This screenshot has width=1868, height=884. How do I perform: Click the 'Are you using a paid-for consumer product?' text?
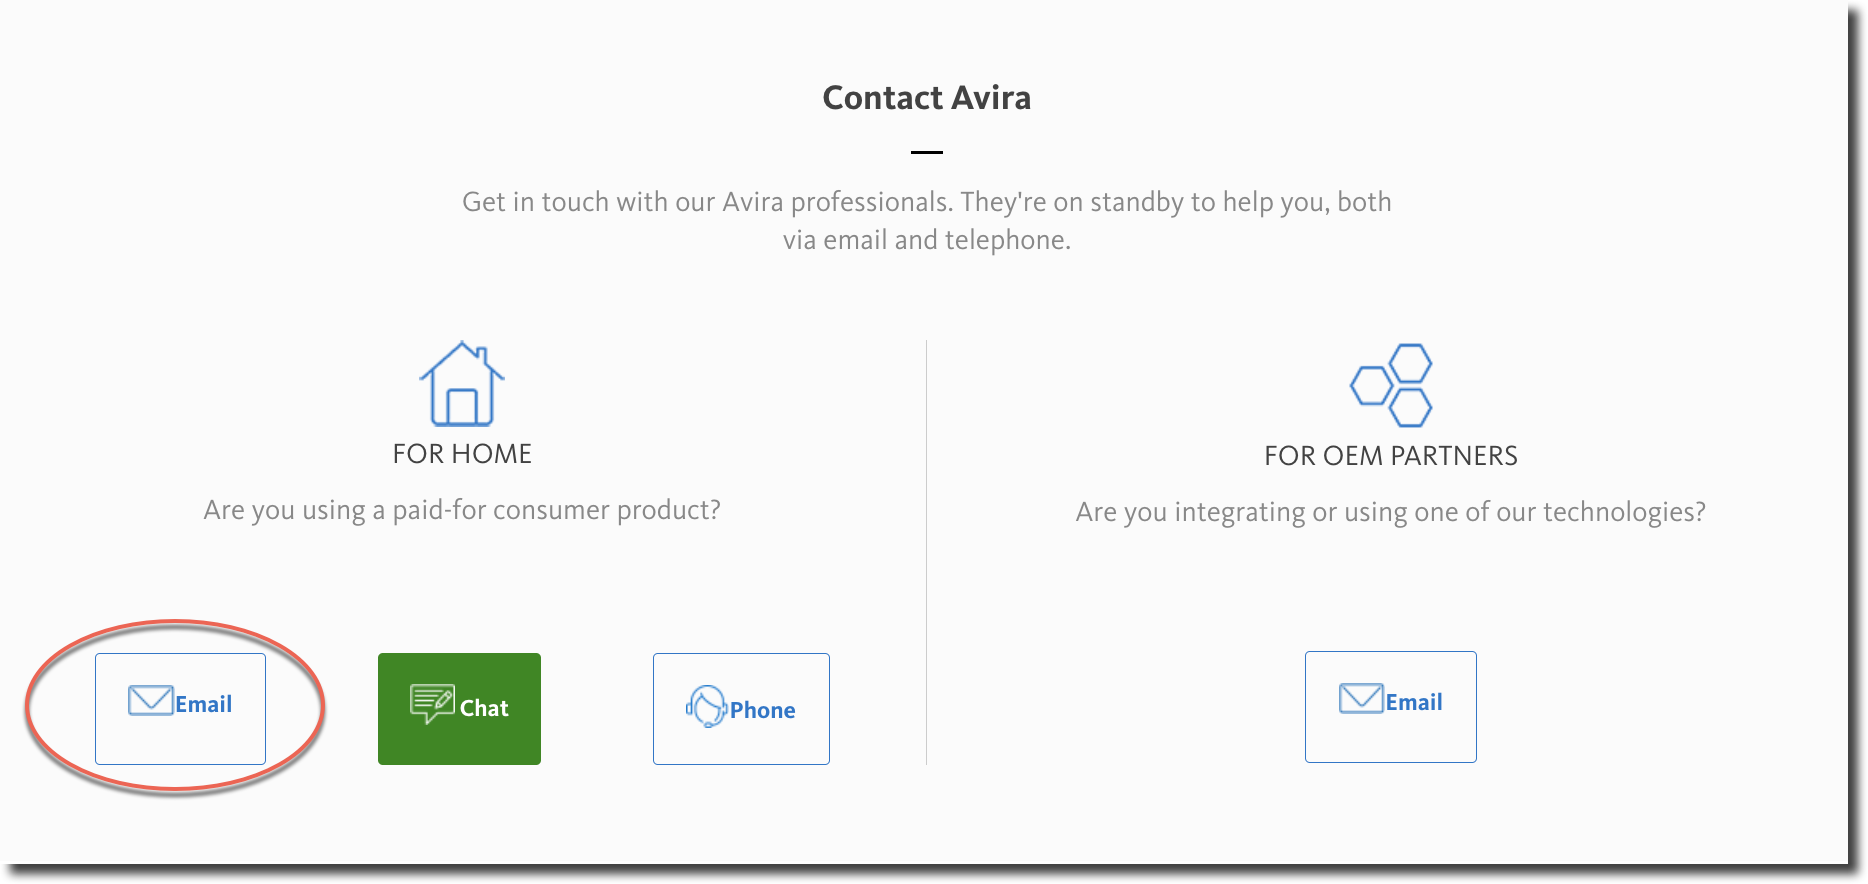[462, 510]
